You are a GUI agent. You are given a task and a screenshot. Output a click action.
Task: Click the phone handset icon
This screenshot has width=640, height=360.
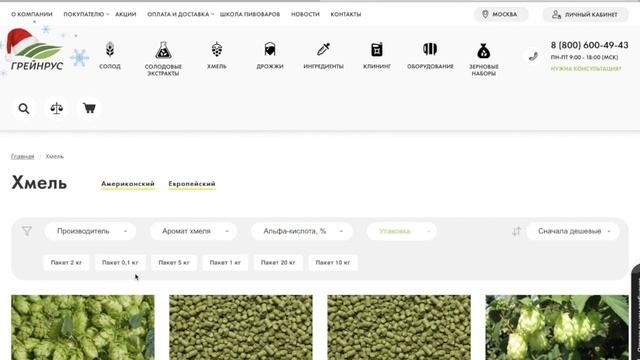point(533,56)
